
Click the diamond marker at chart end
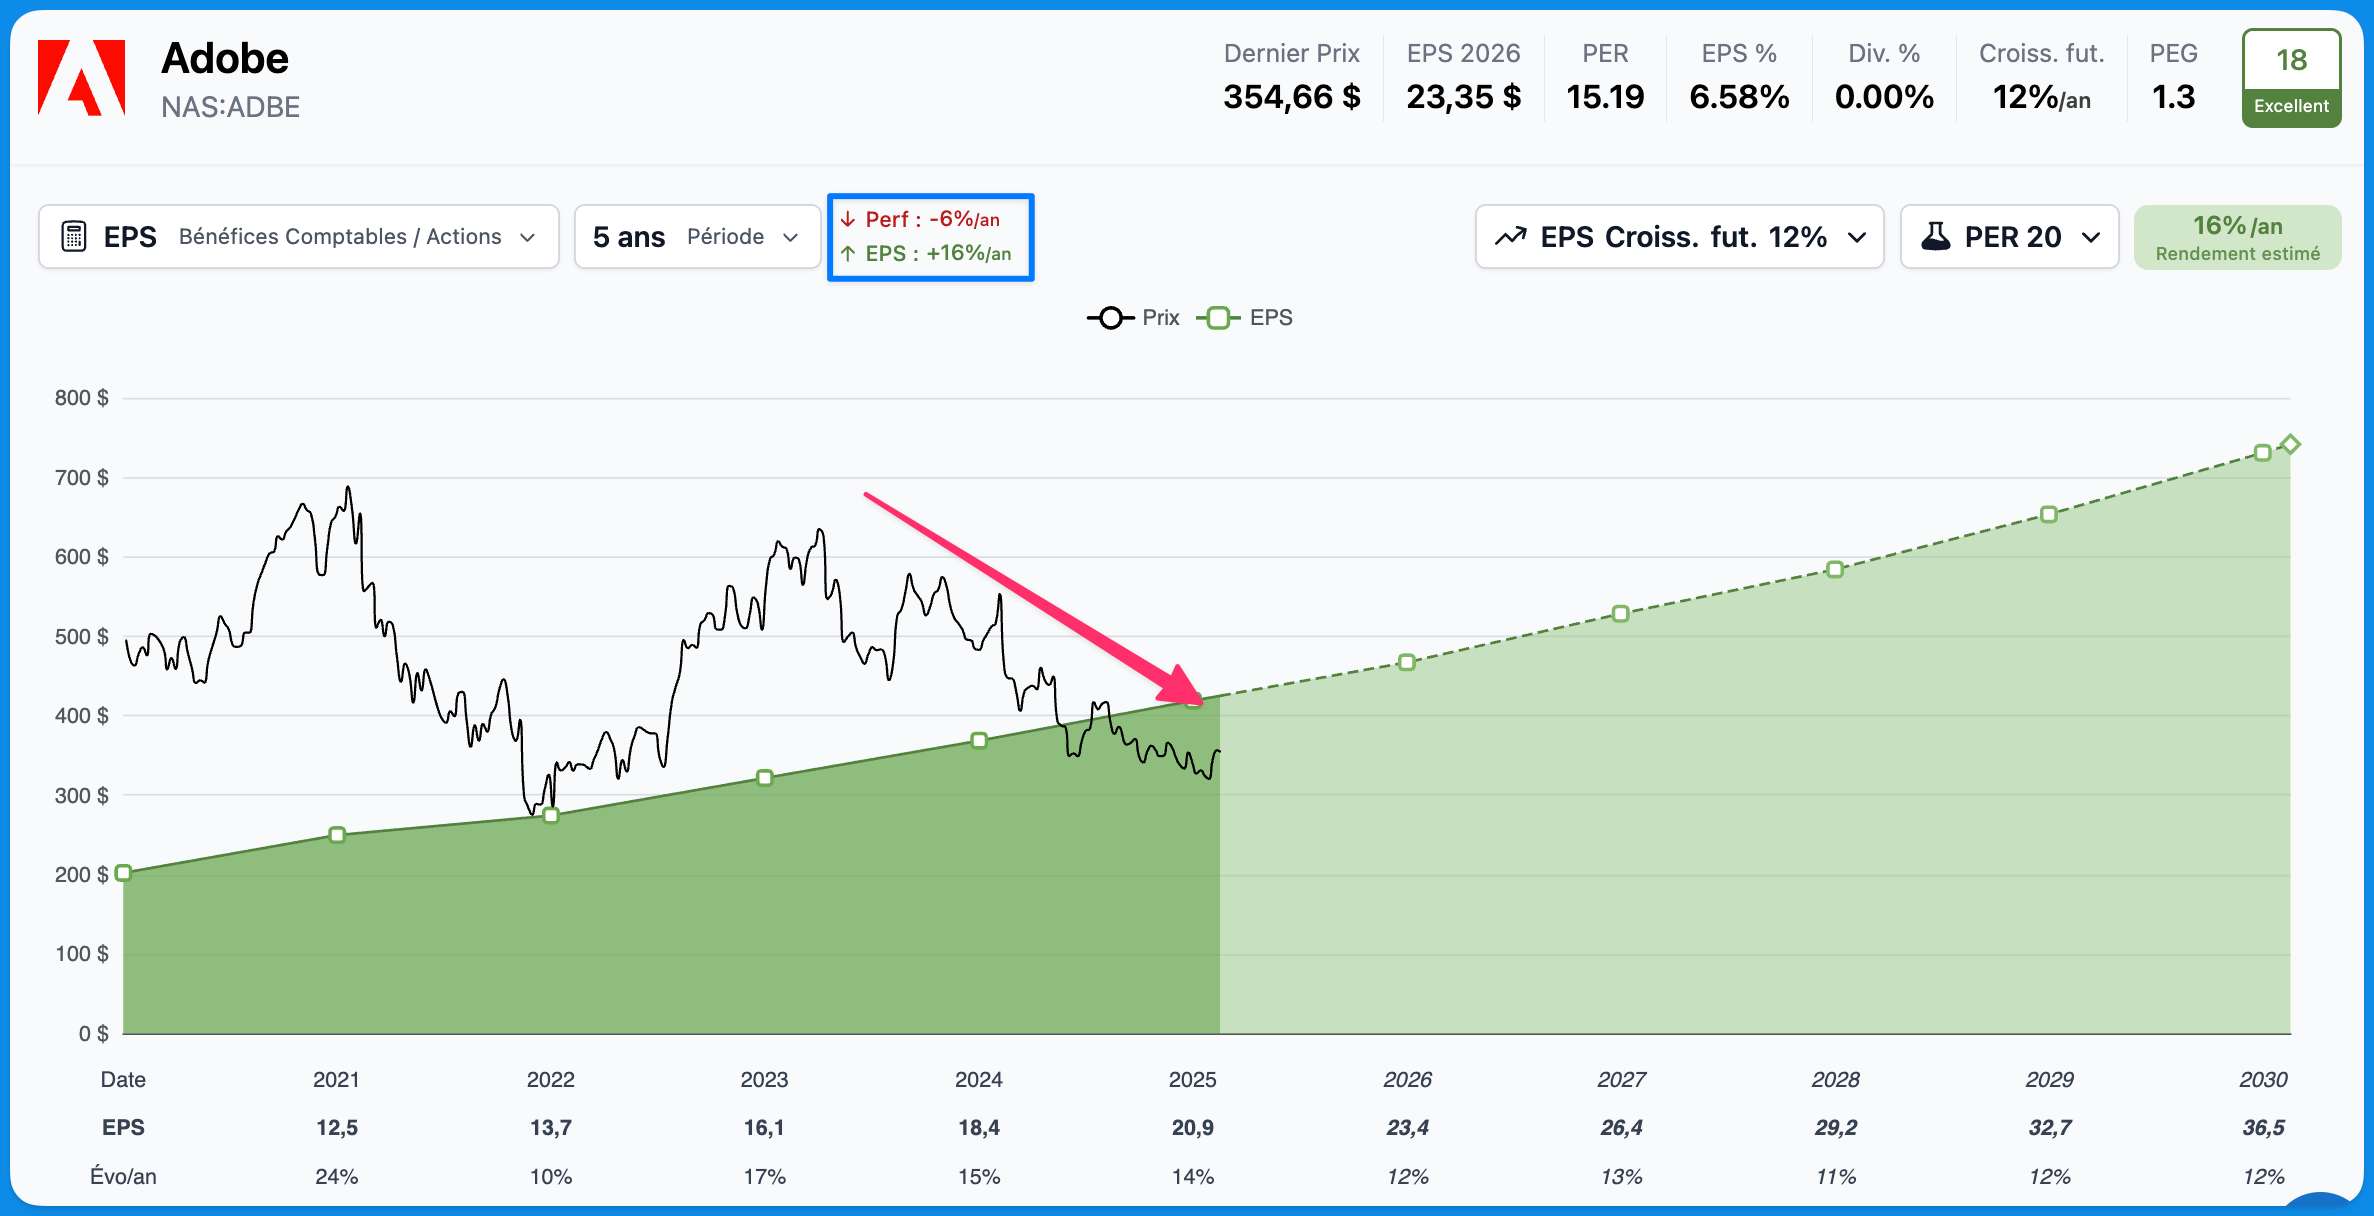(x=2290, y=444)
